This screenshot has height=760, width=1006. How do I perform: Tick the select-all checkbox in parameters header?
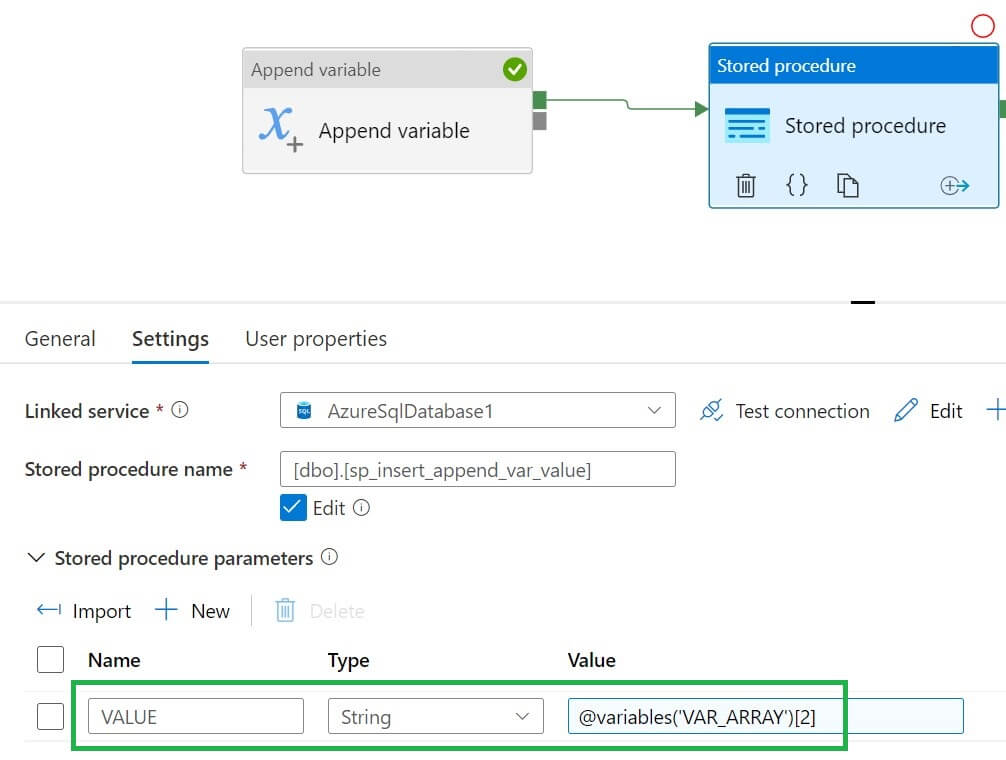(x=50, y=660)
